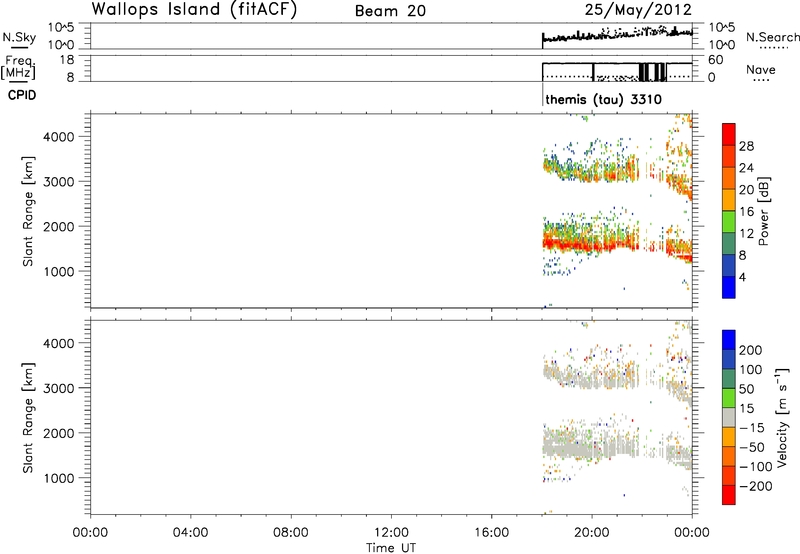Click the 'Freq. [MHz]' axis label

pos(18,67)
